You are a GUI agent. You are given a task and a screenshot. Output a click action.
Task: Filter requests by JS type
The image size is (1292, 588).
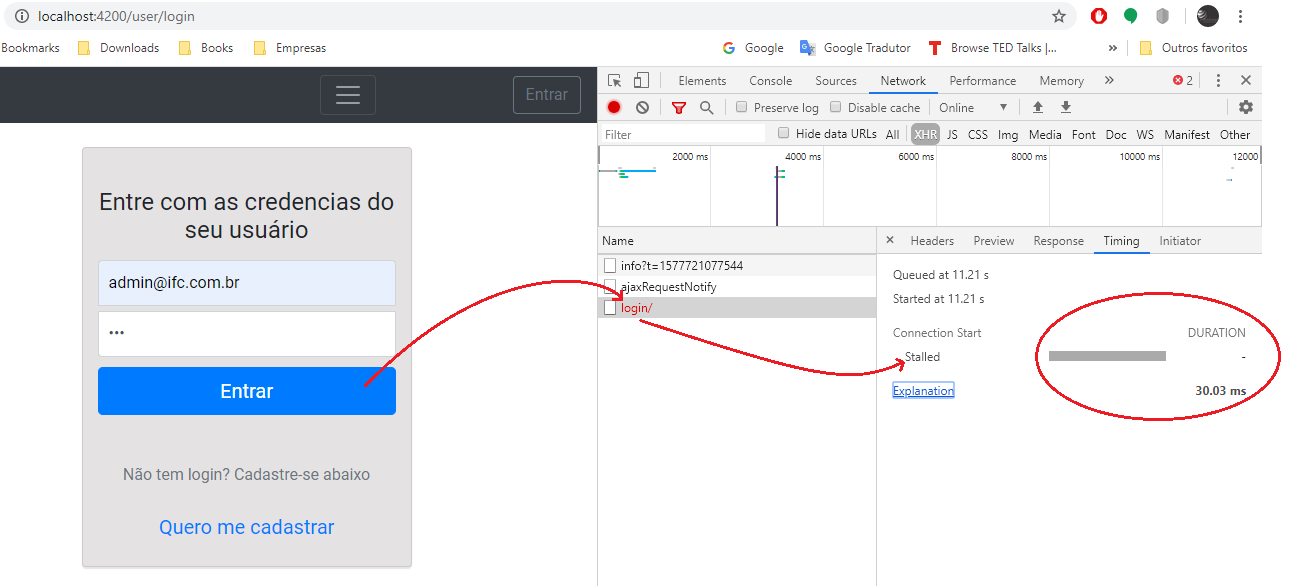point(952,134)
